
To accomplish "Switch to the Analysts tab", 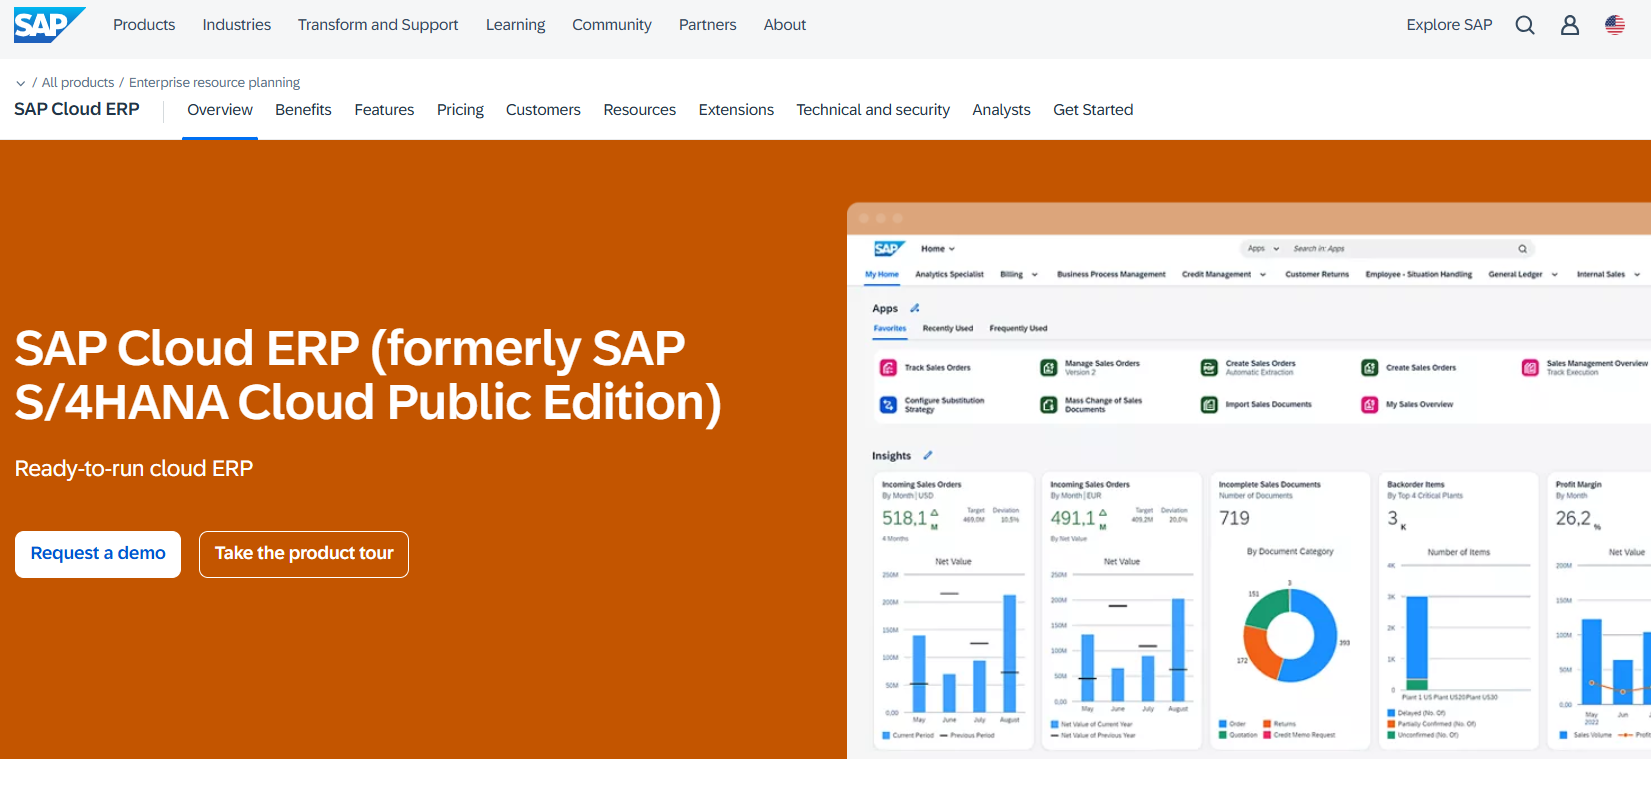I will [x=1001, y=110].
